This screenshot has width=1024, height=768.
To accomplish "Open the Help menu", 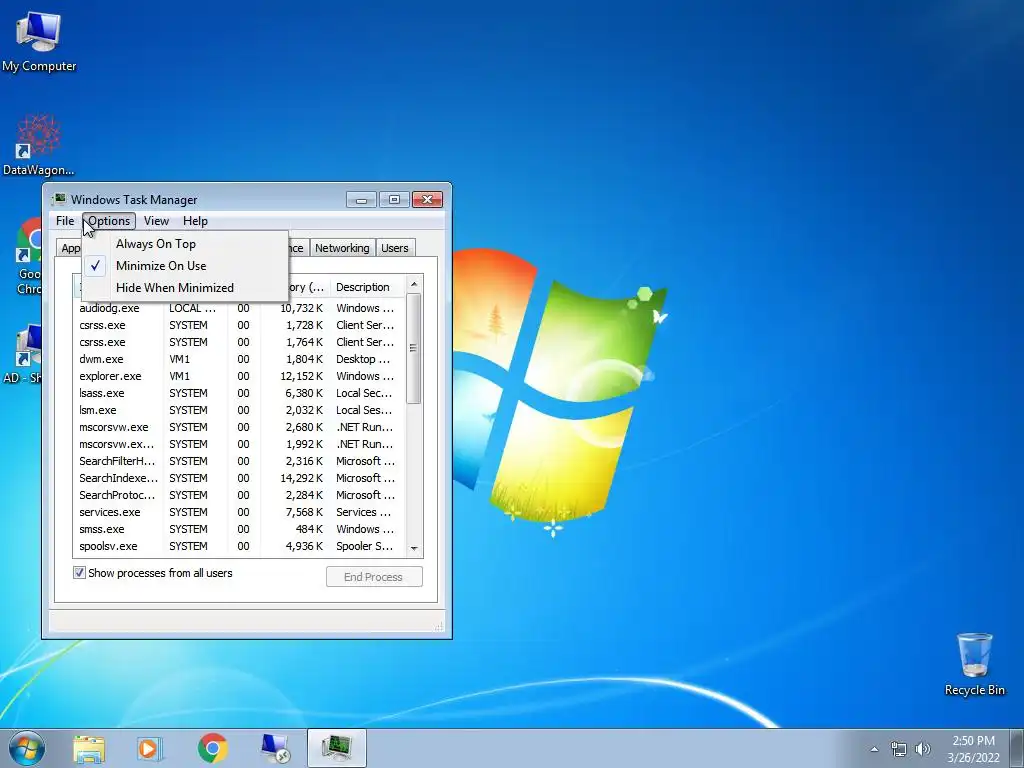I will tap(195, 221).
